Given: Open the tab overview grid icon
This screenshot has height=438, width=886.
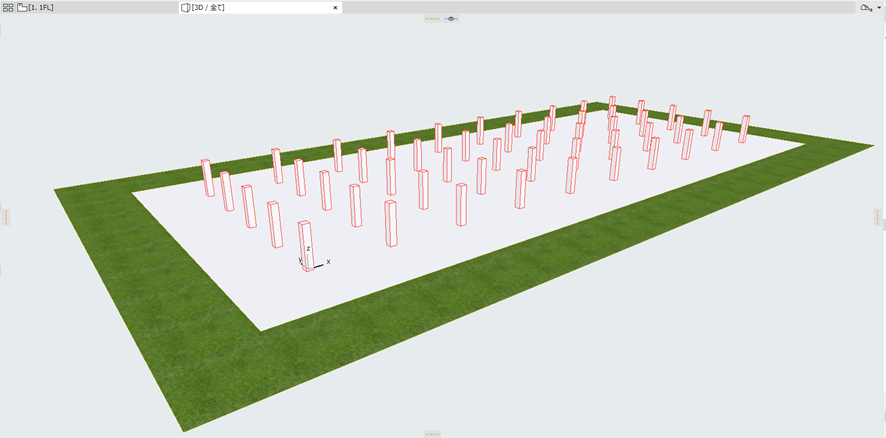Looking at the screenshot, I should [8, 7].
